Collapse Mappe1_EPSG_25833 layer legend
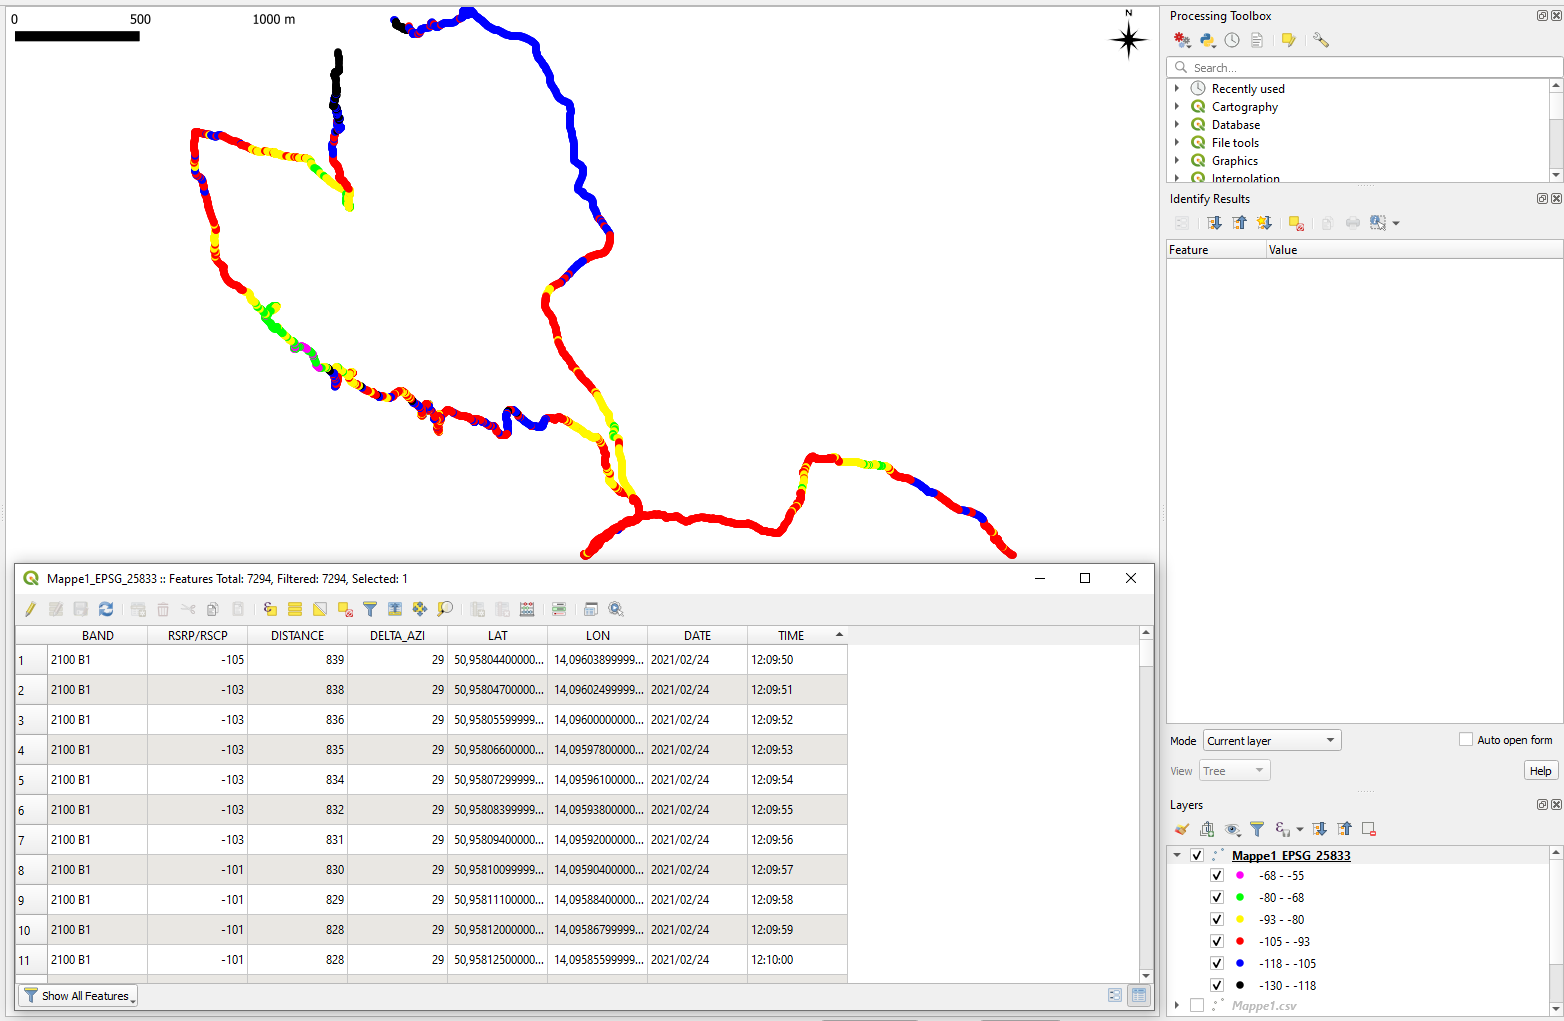The image size is (1564, 1021). point(1177,855)
